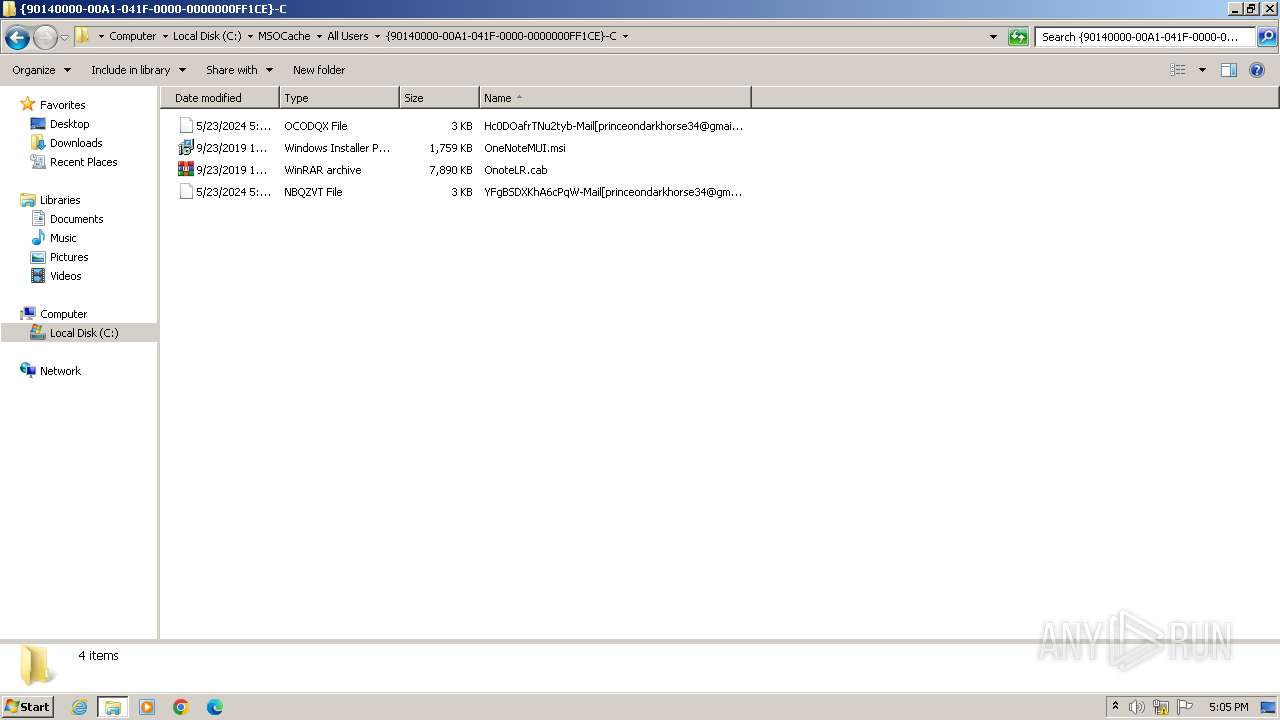
Task: Open Include in library dropdown
Action: point(138,70)
